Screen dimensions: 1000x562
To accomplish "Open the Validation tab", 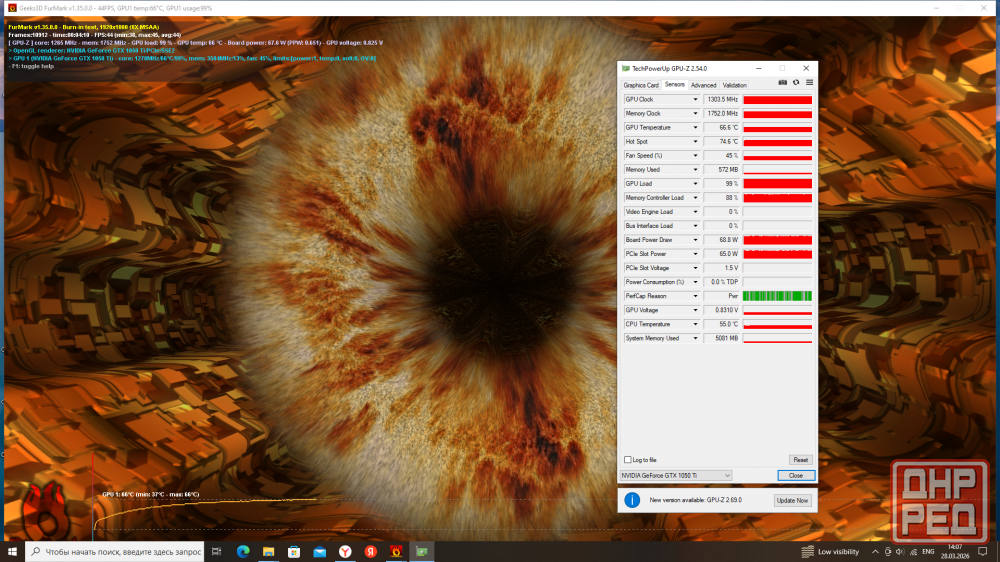I will 734,85.
